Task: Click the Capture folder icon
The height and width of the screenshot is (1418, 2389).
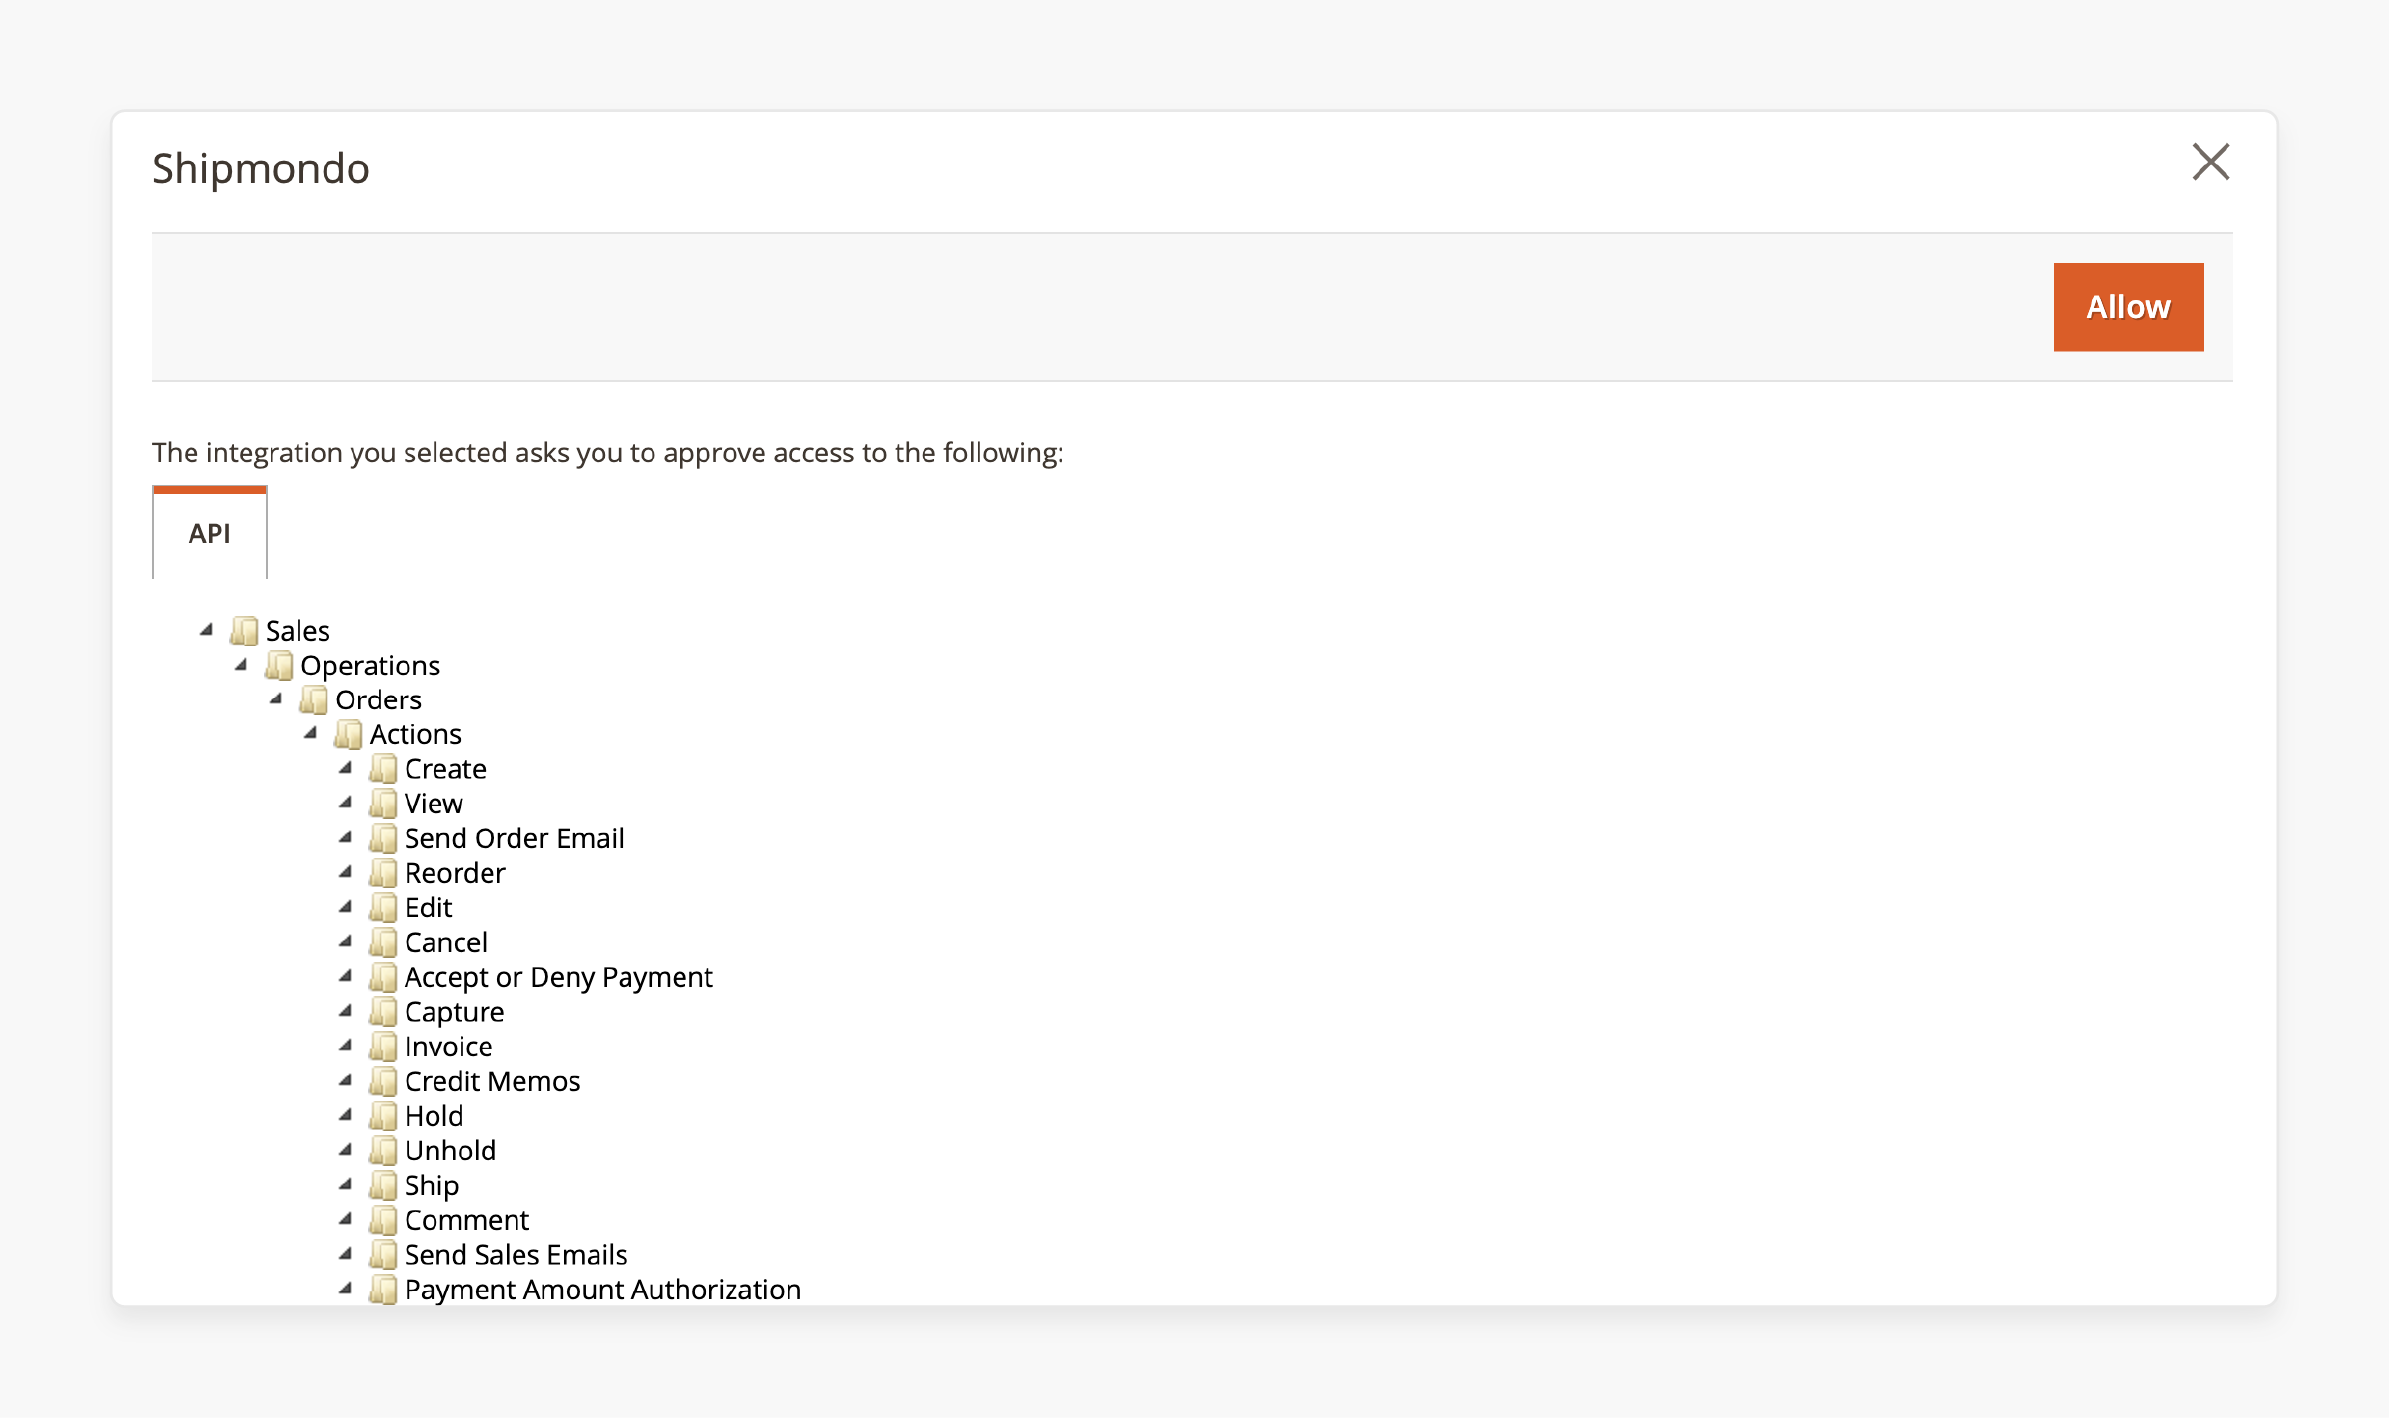Action: tap(383, 1012)
